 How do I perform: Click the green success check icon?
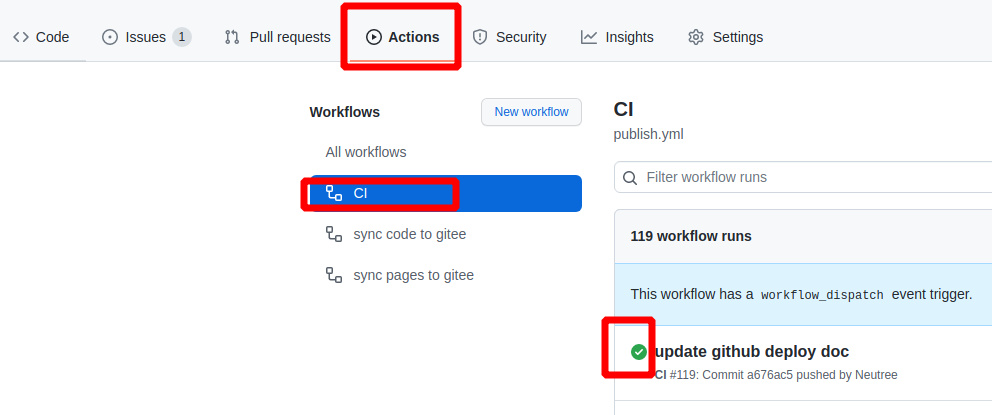point(639,352)
